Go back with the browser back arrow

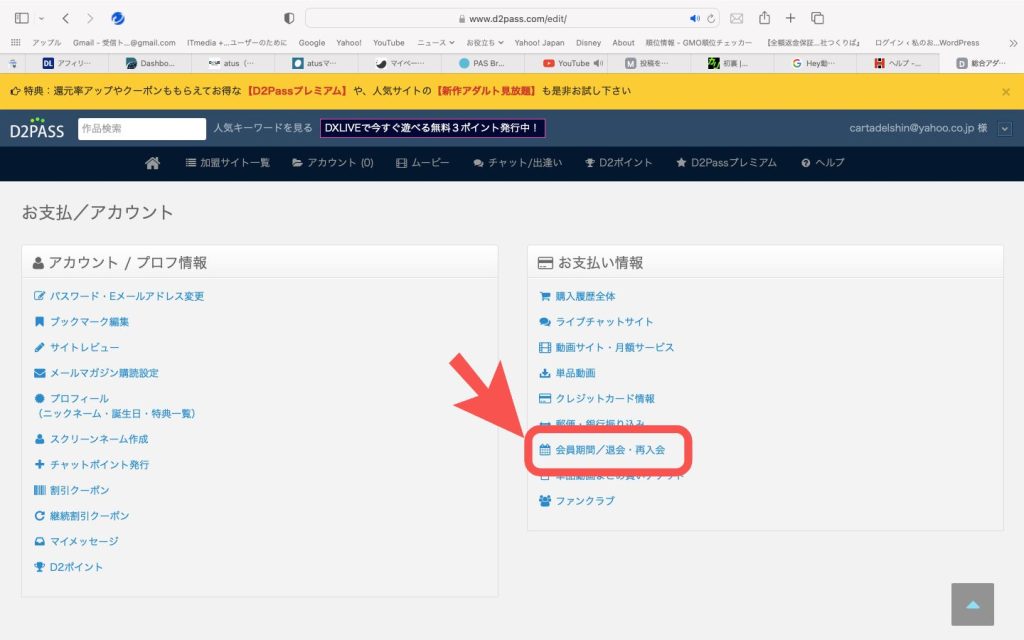click(65, 18)
